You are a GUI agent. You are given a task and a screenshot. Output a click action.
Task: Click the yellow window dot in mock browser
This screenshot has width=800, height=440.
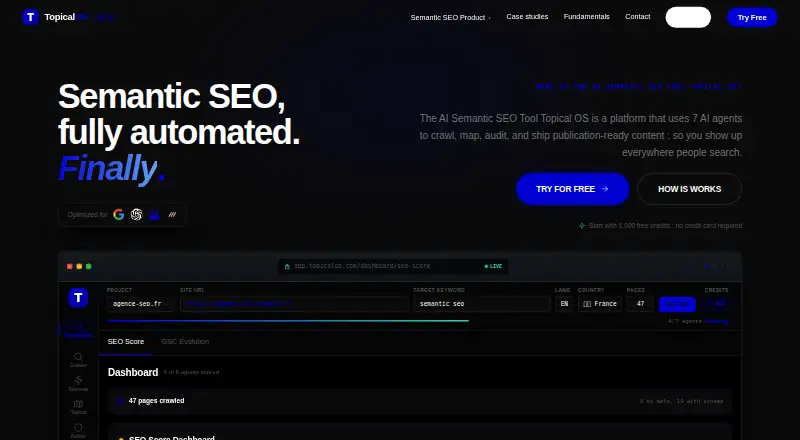pyautogui.click(x=79, y=266)
